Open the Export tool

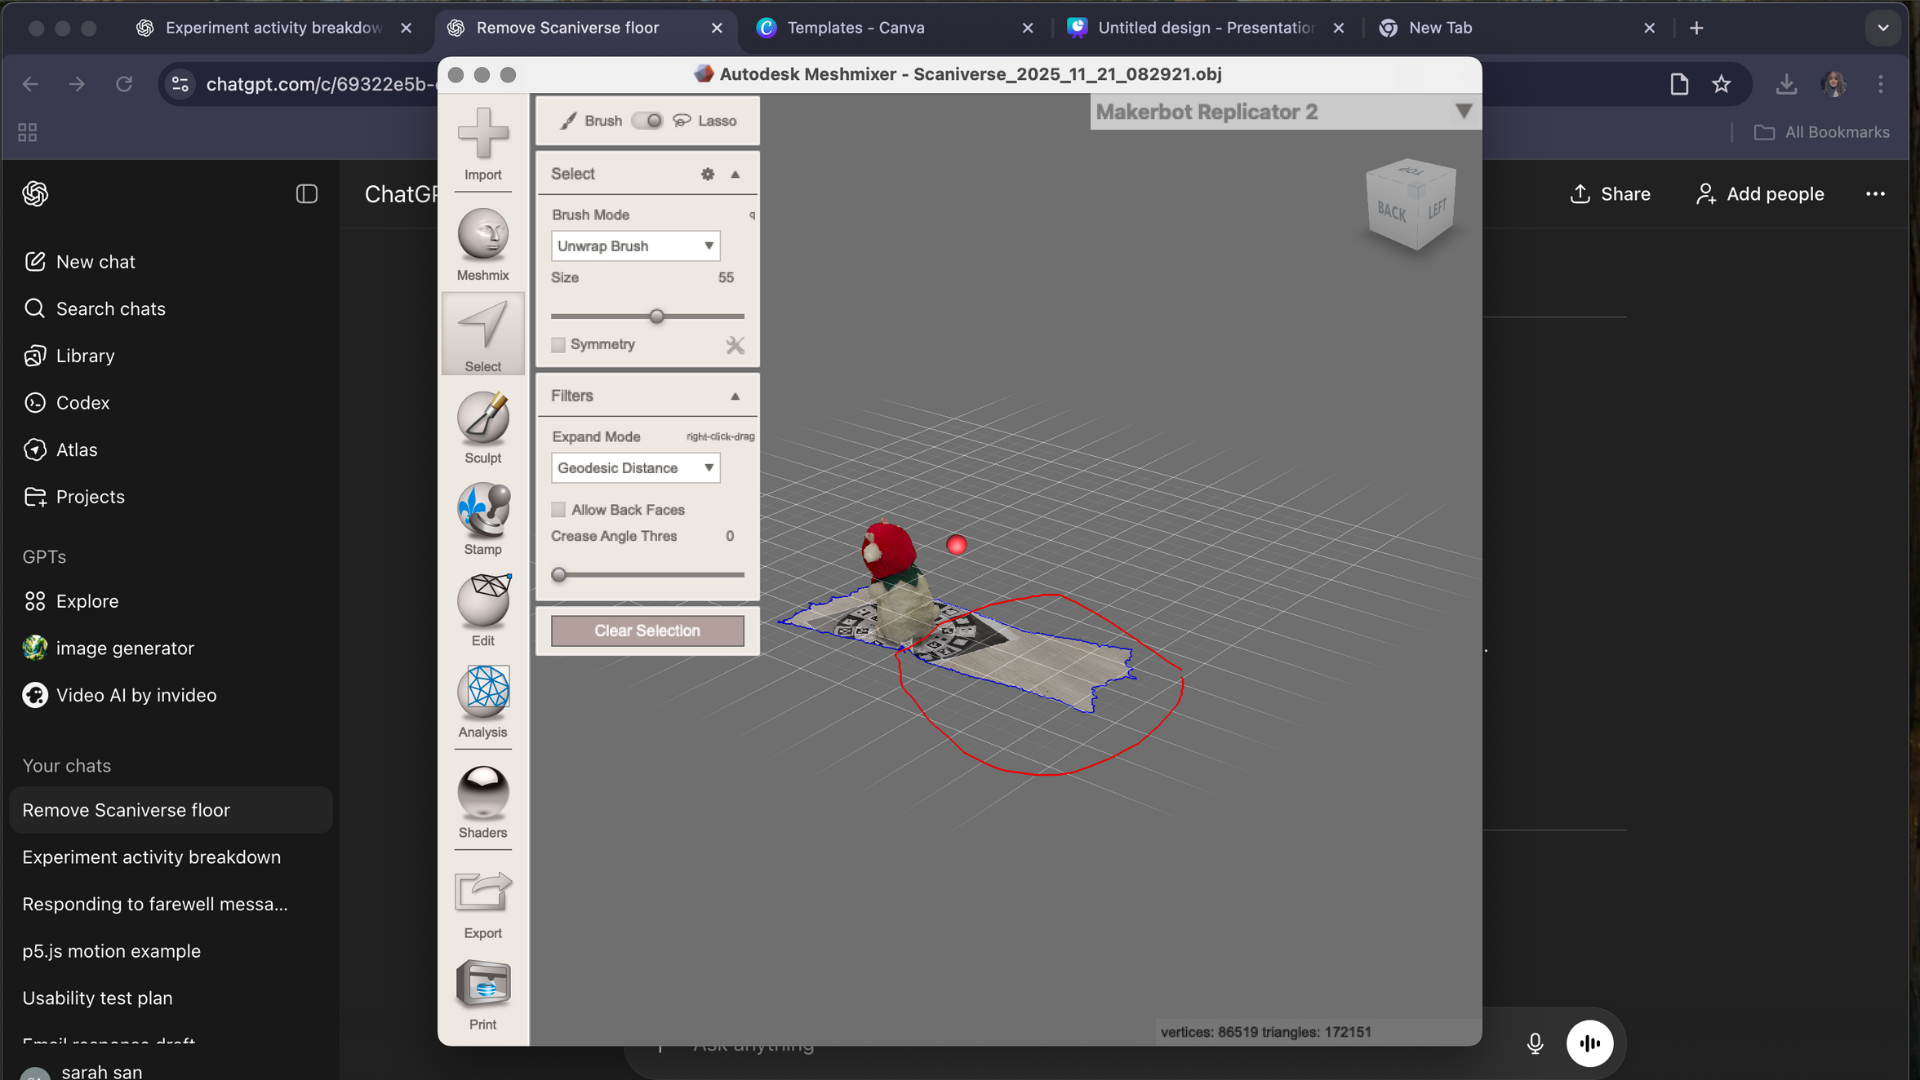tap(483, 896)
